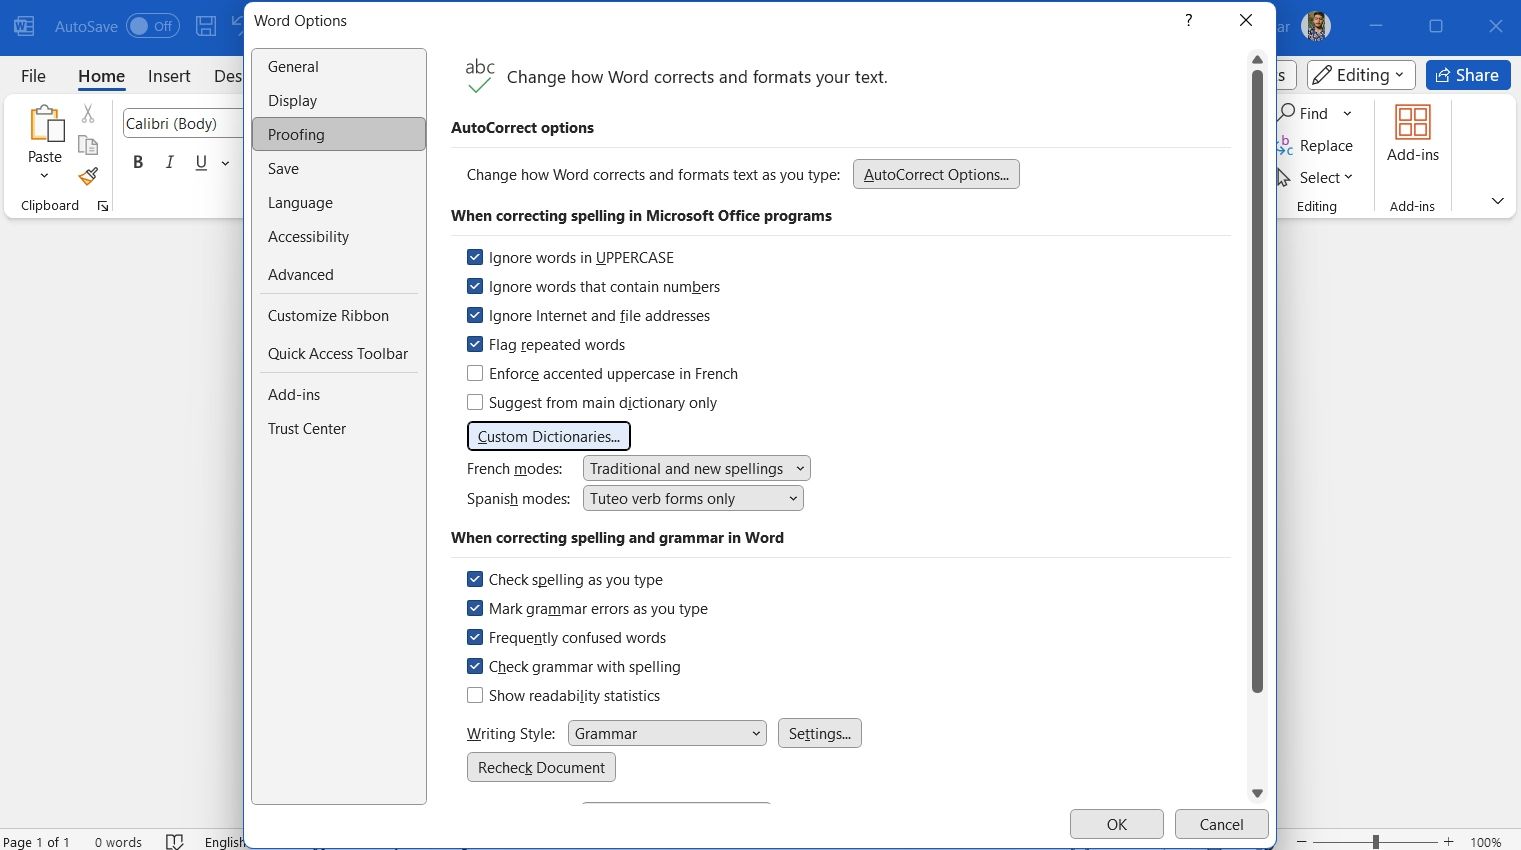Viewport: 1521px width, 850px height.
Task: Click the Help question mark icon
Action: 1188,21
